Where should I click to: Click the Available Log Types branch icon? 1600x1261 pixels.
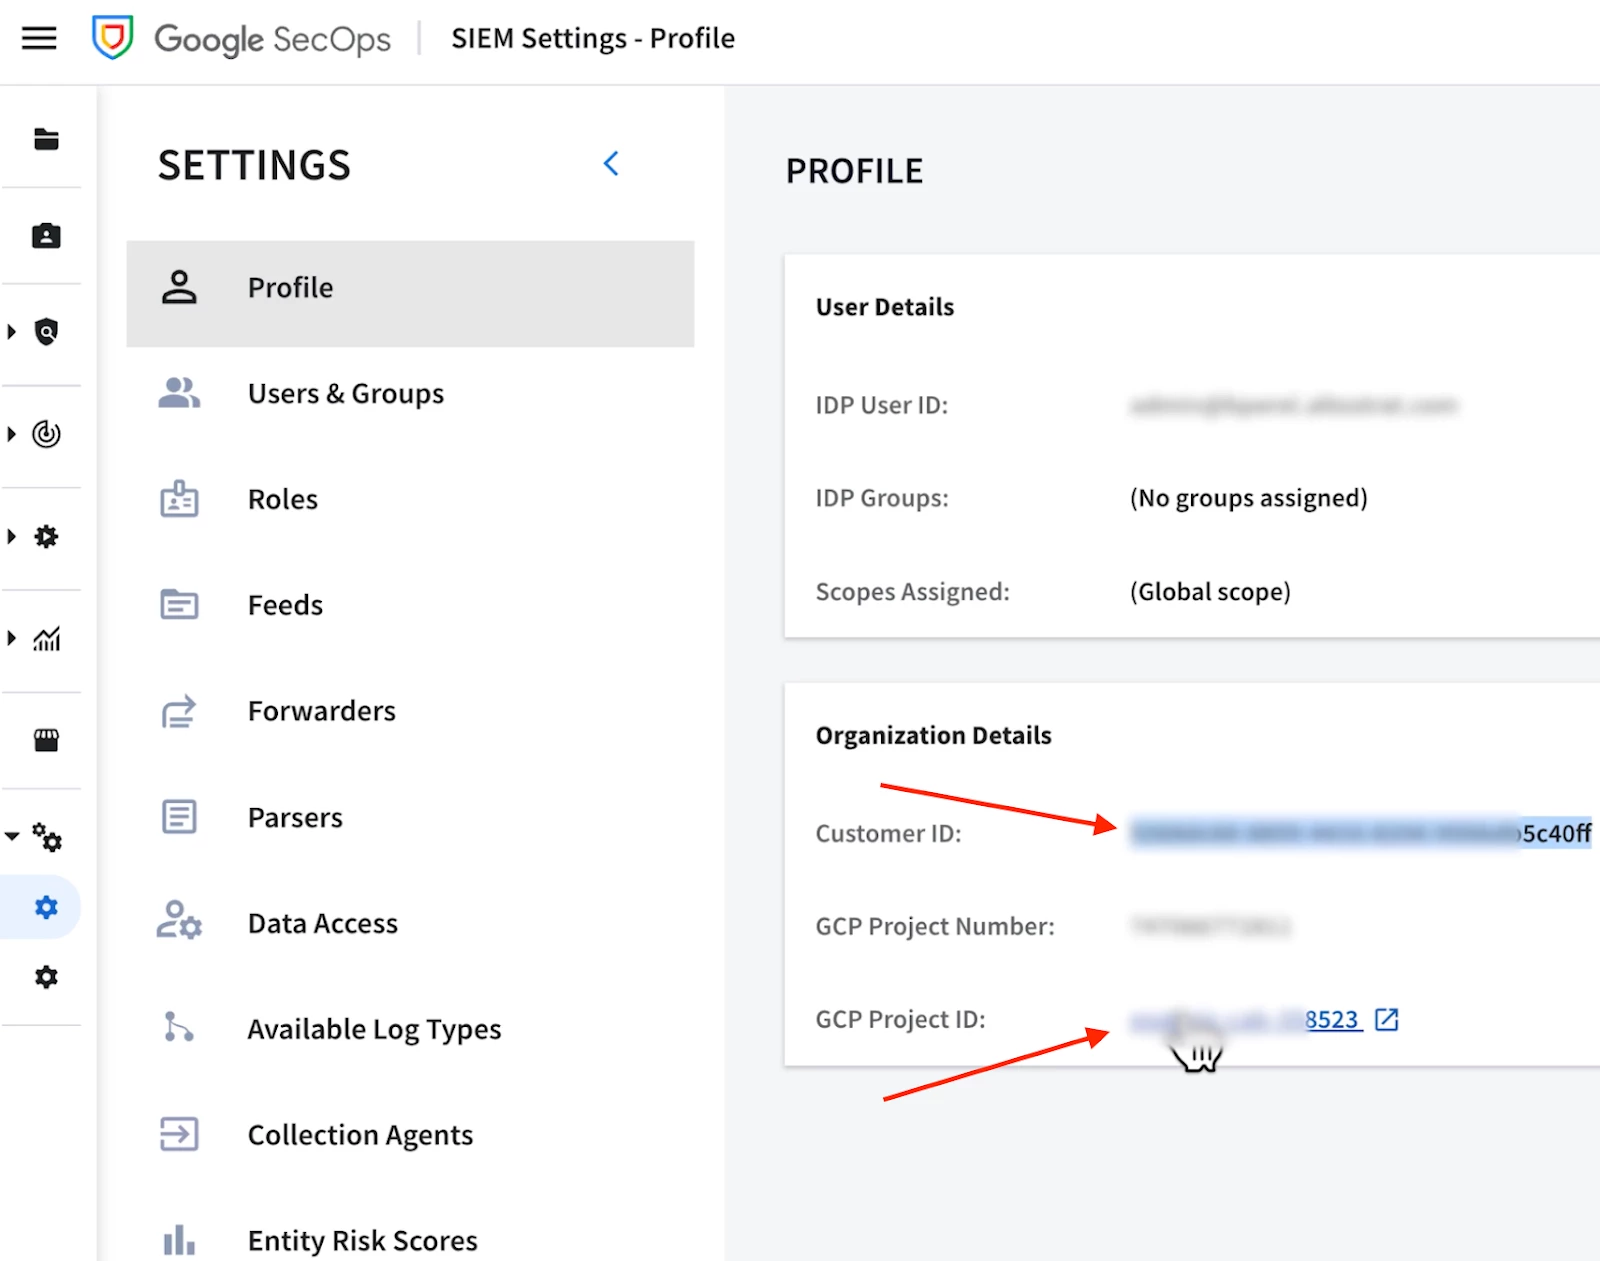pyautogui.click(x=178, y=1027)
